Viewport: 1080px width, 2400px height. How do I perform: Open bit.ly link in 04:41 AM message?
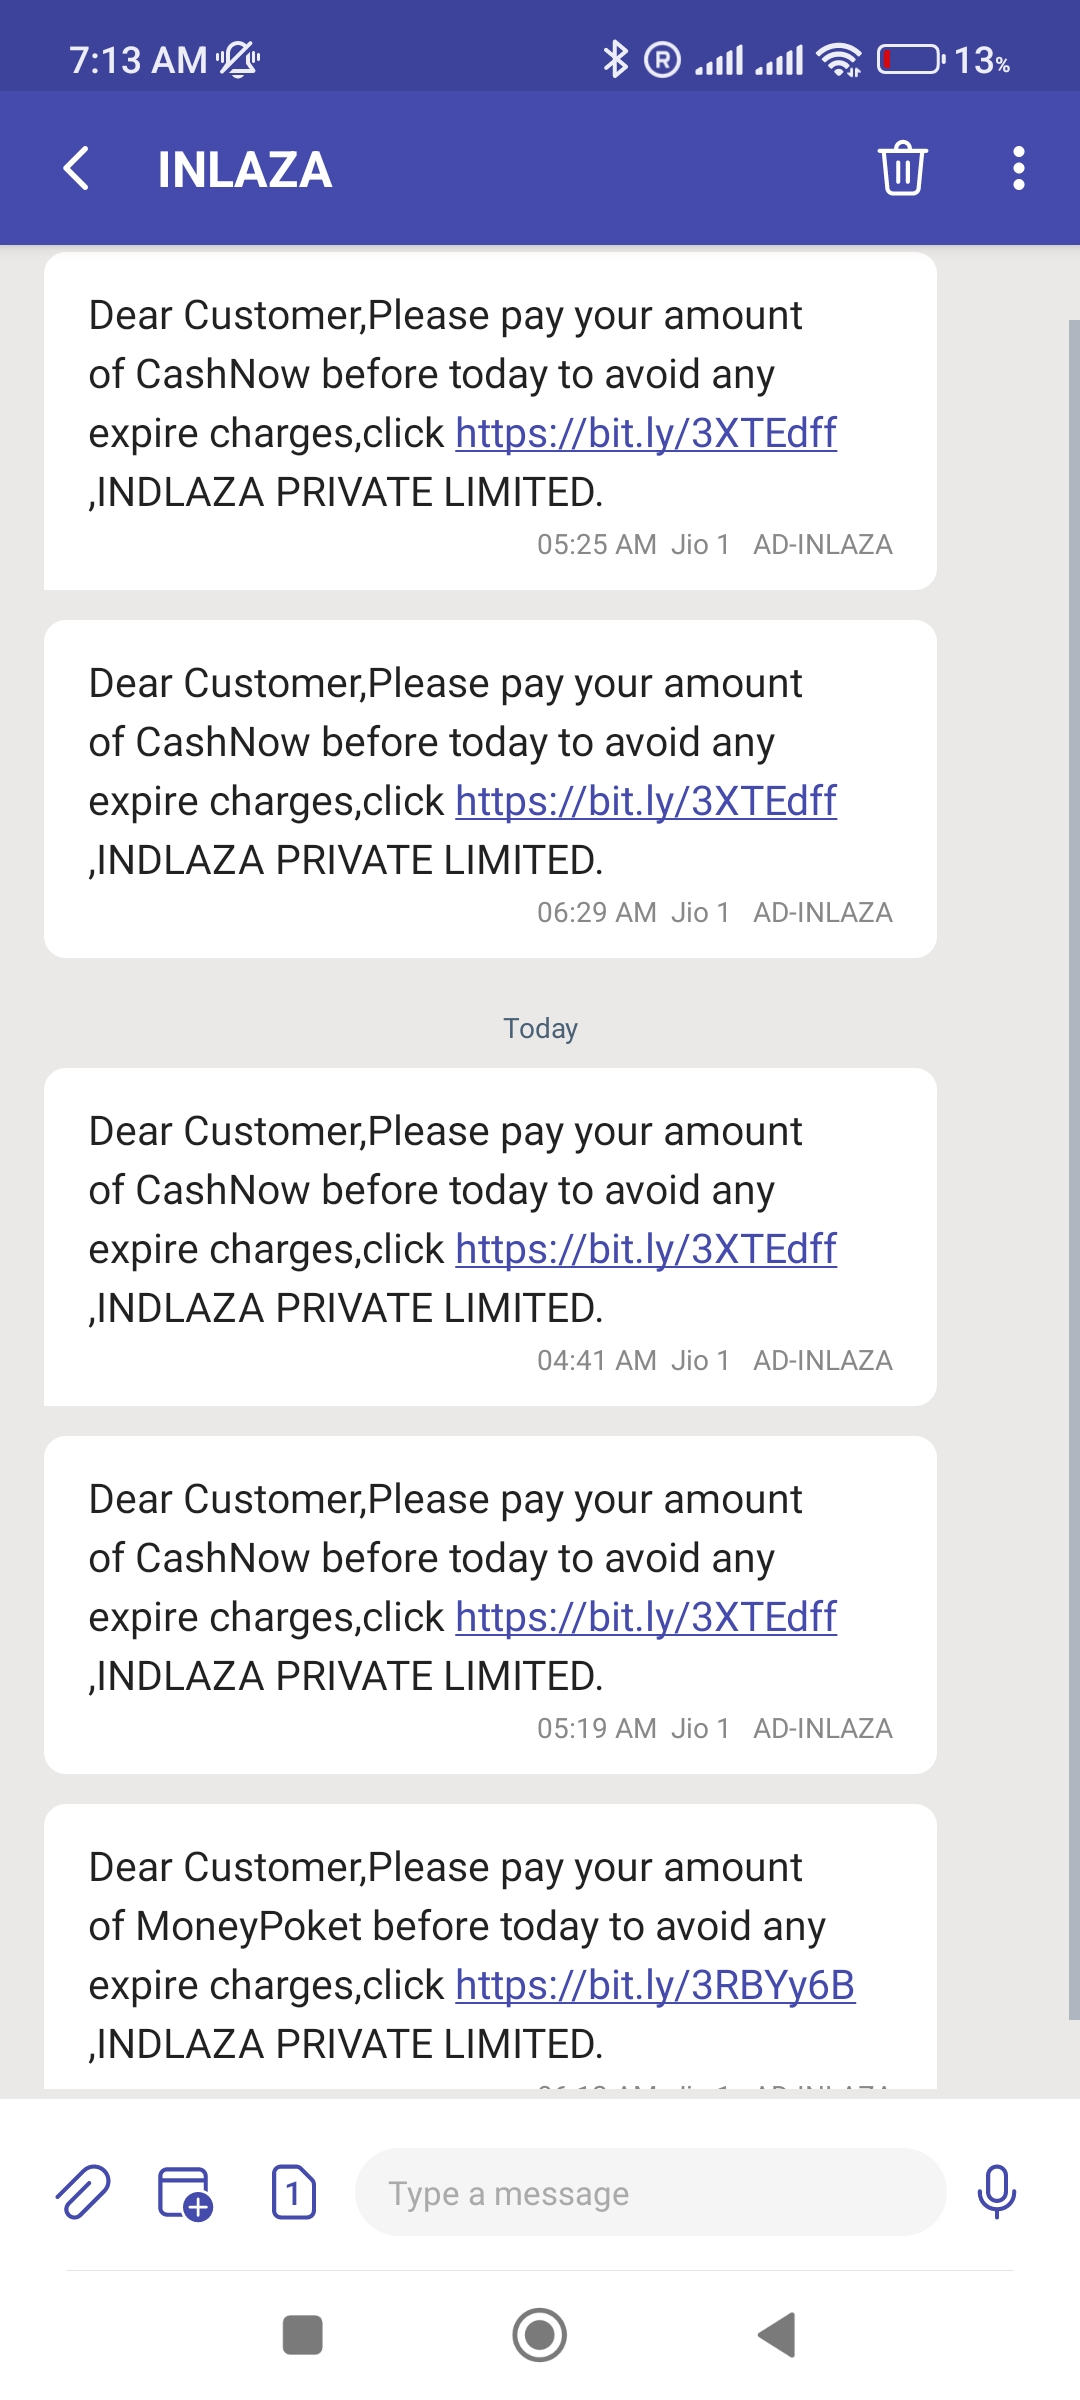pos(646,1249)
